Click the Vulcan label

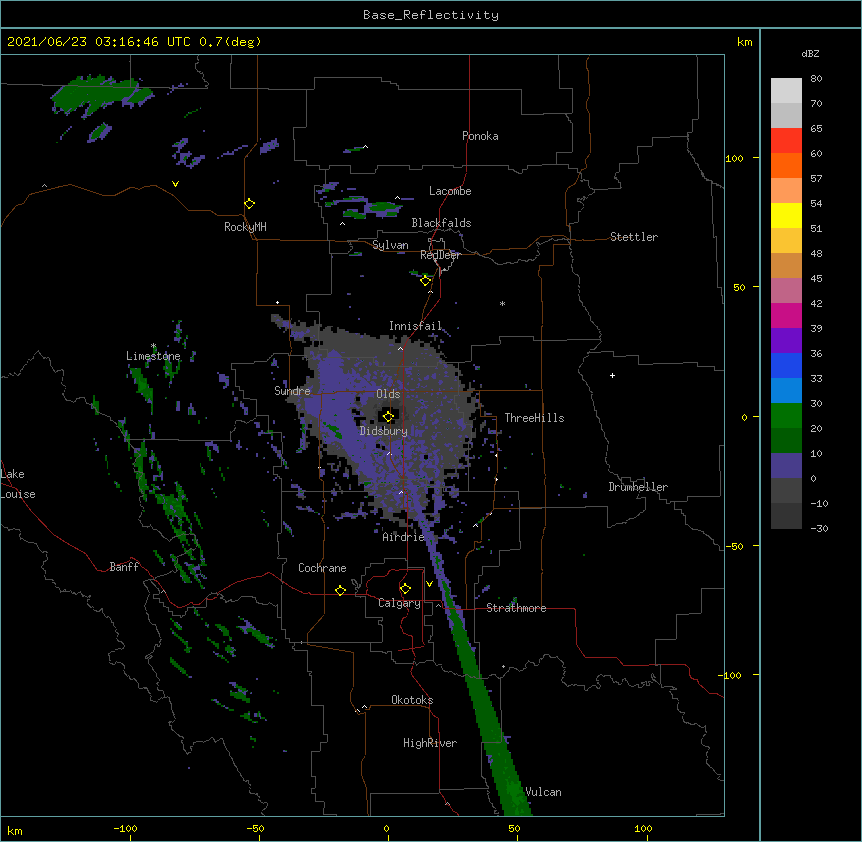tap(543, 792)
